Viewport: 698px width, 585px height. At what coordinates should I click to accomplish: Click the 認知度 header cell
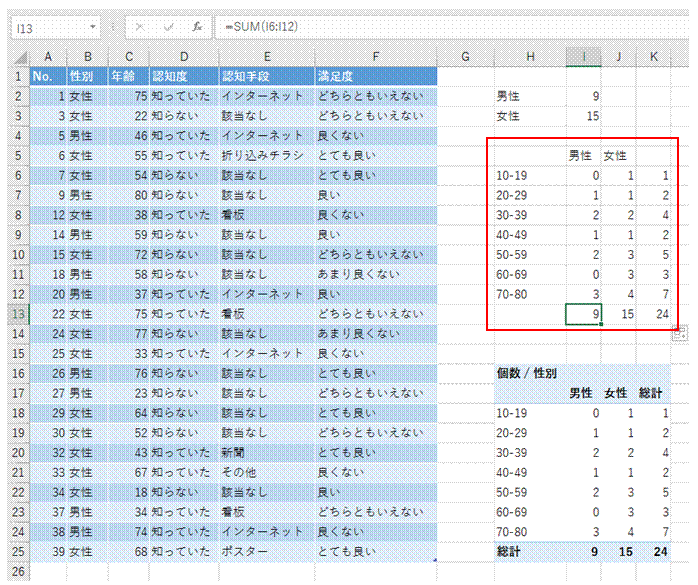[184, 77]
